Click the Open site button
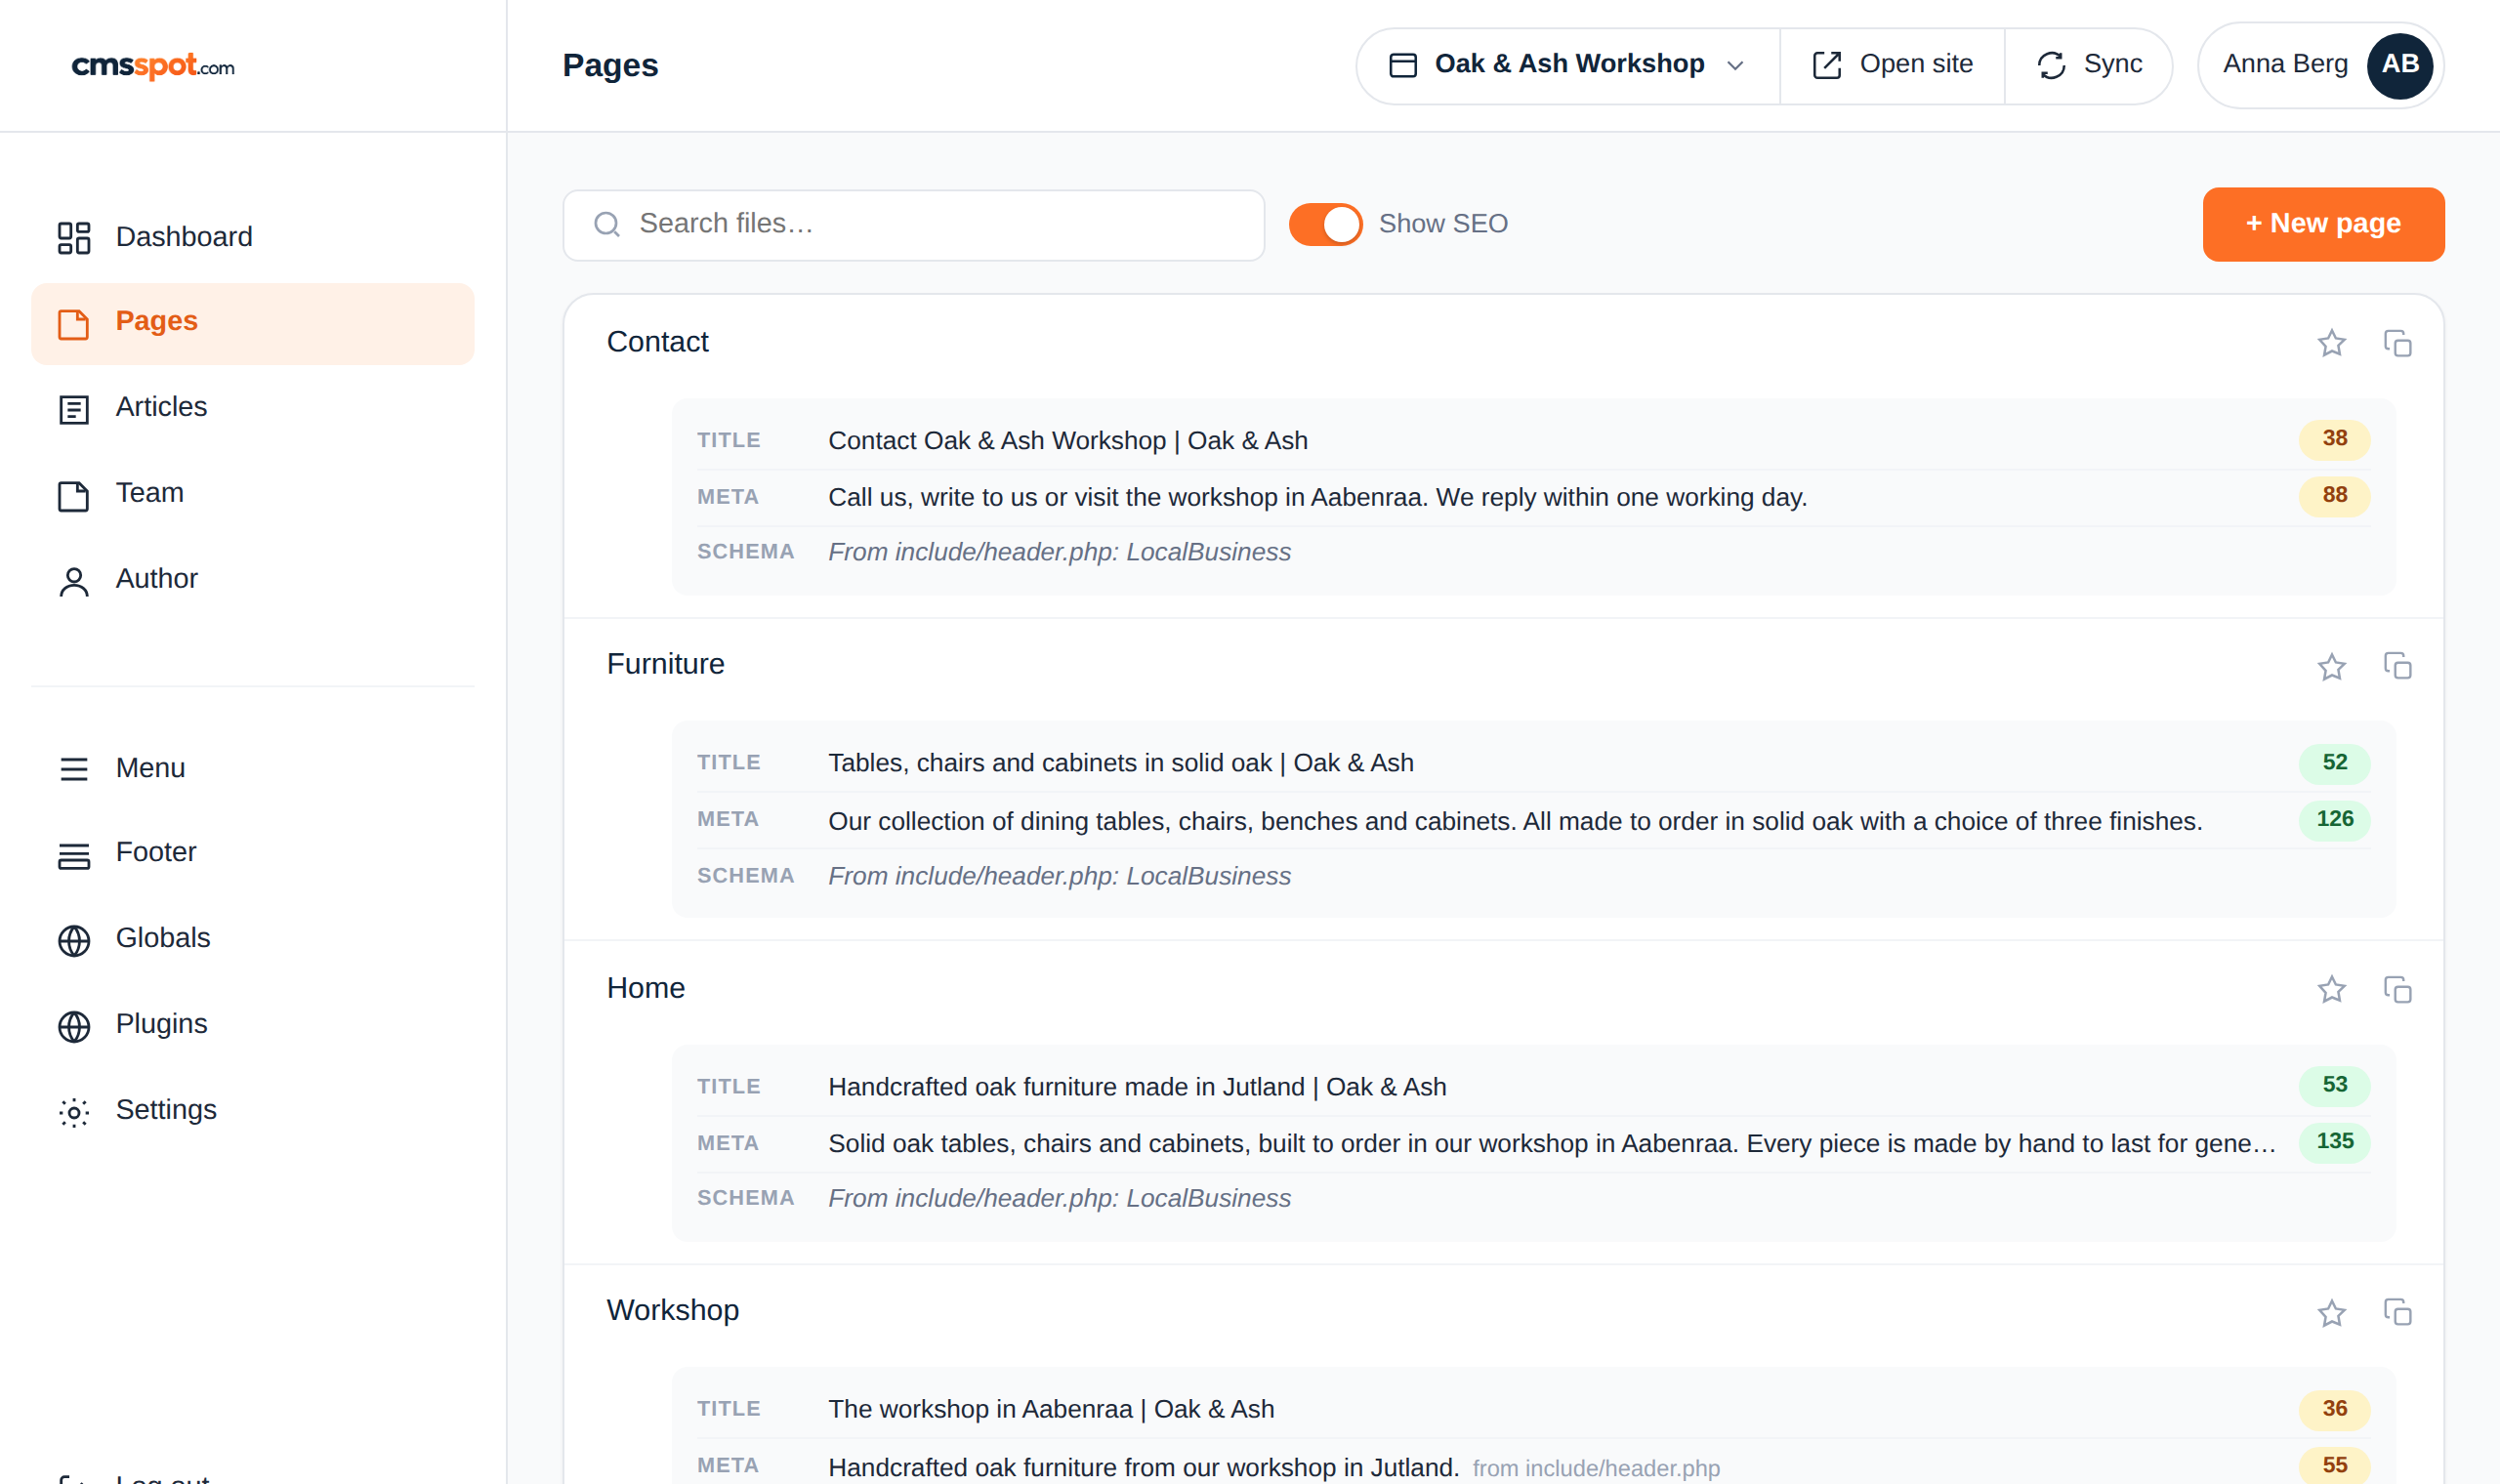Screen dimensions: 2500x1484 click(x=1892, y=65)
